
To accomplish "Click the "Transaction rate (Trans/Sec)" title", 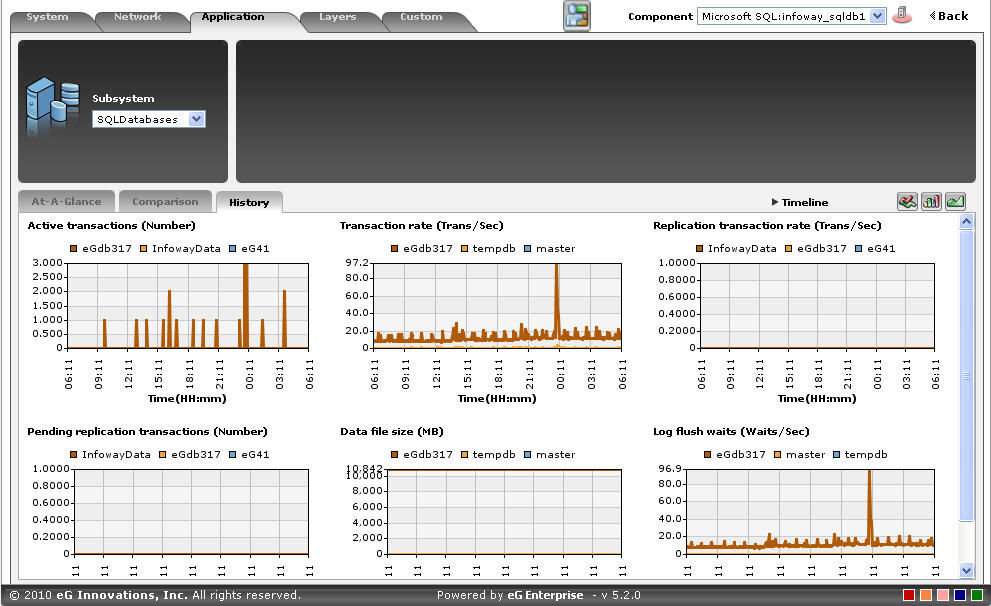I will click(x=422, y=226).
